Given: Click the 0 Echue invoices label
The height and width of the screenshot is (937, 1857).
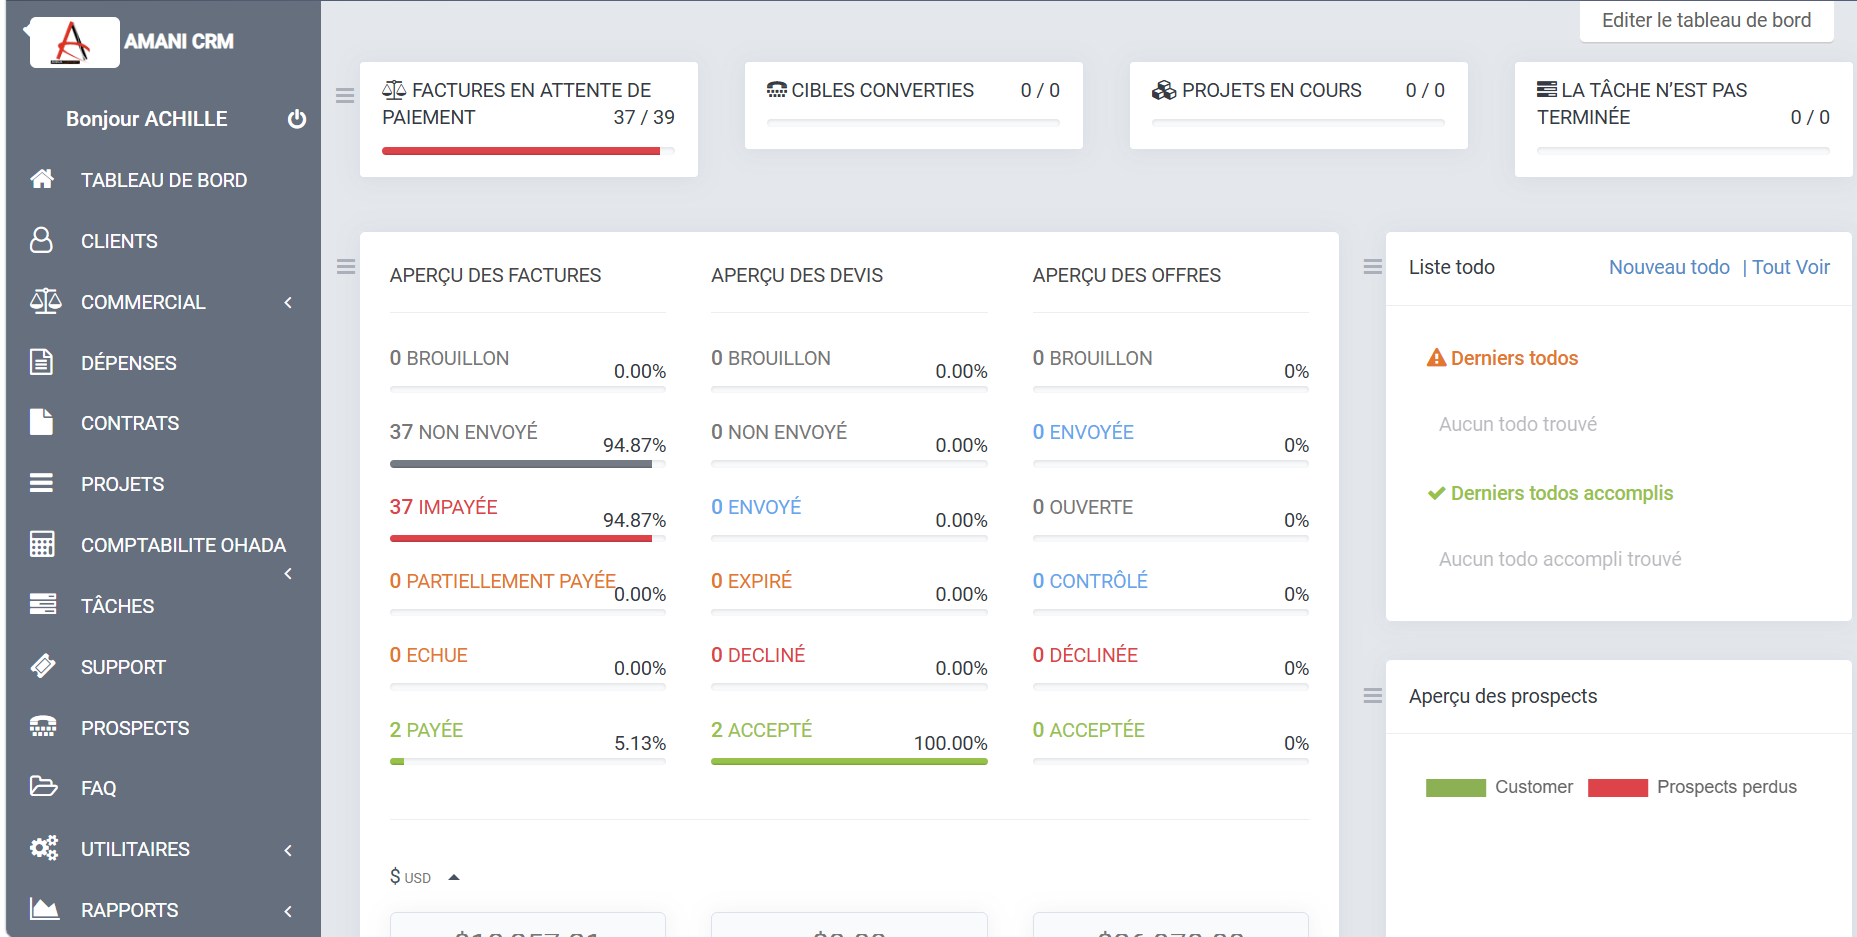Looking at the screenshot, I should click(428, 655).
